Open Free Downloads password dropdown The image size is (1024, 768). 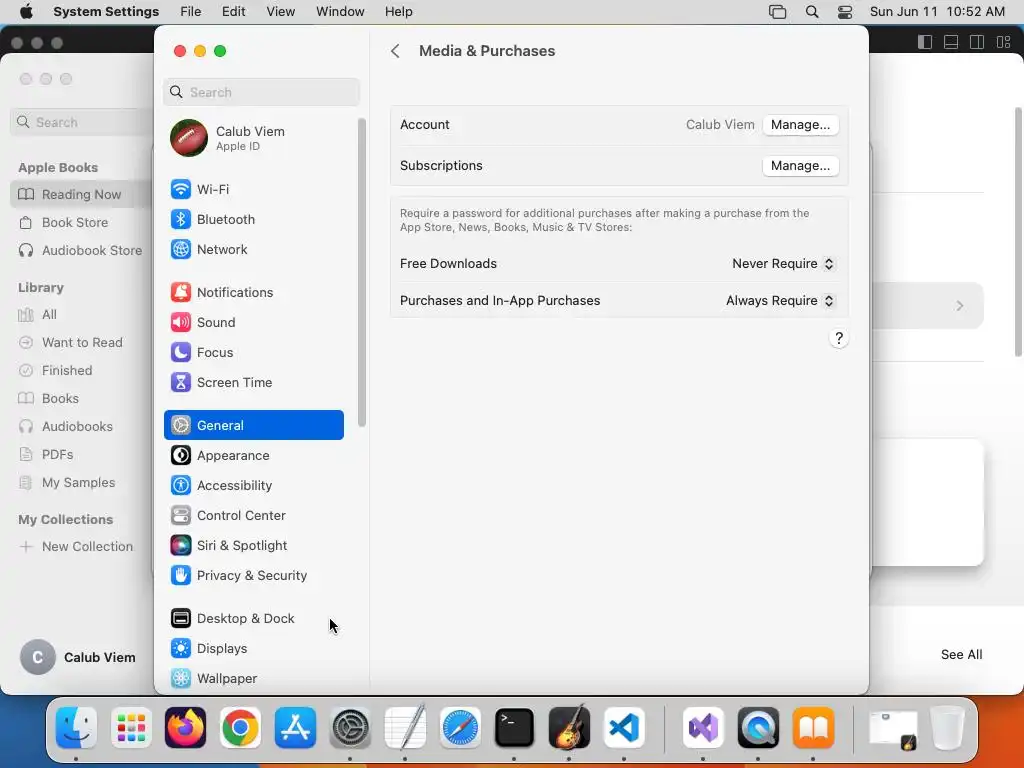pos(783,264)
